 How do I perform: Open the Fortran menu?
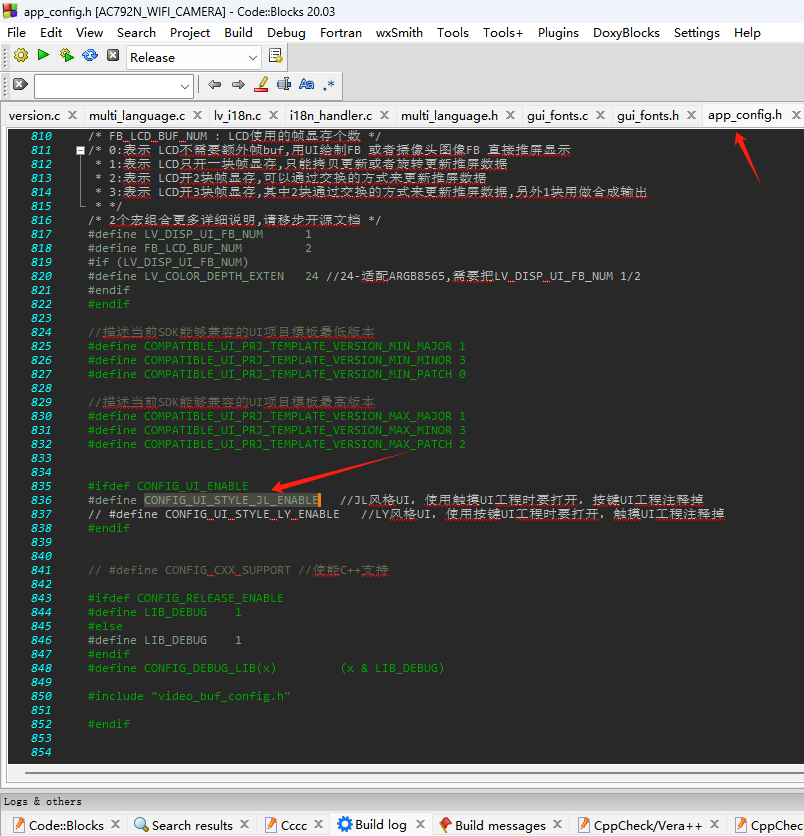341,33
